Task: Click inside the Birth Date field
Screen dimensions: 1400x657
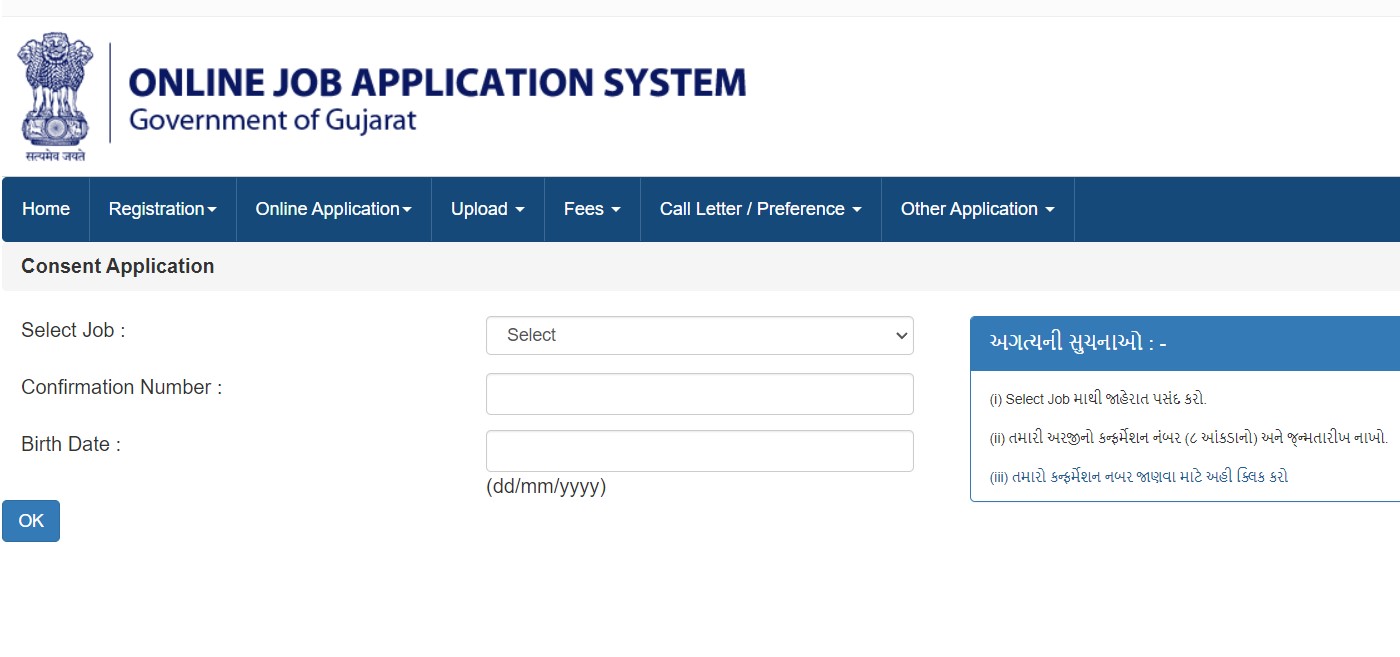Action: [699, 451]
